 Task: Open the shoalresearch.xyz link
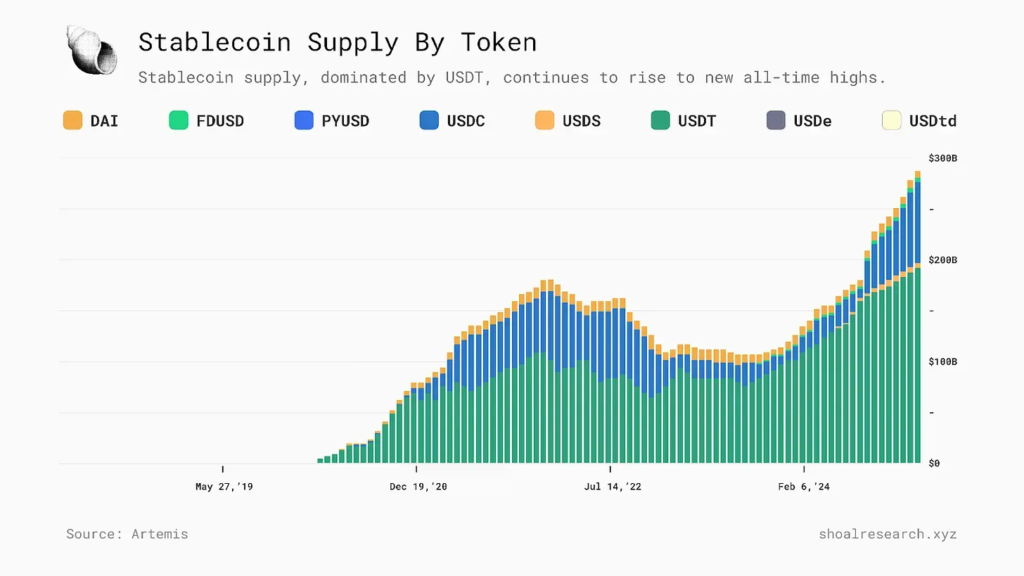(x=887, y=534)
